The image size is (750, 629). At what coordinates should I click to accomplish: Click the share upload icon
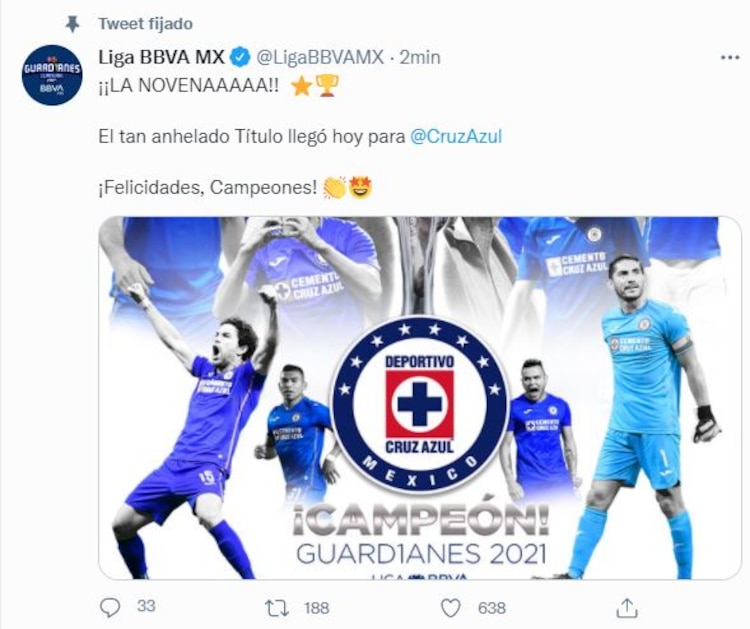pyautogui.click(x=627, y=607)
